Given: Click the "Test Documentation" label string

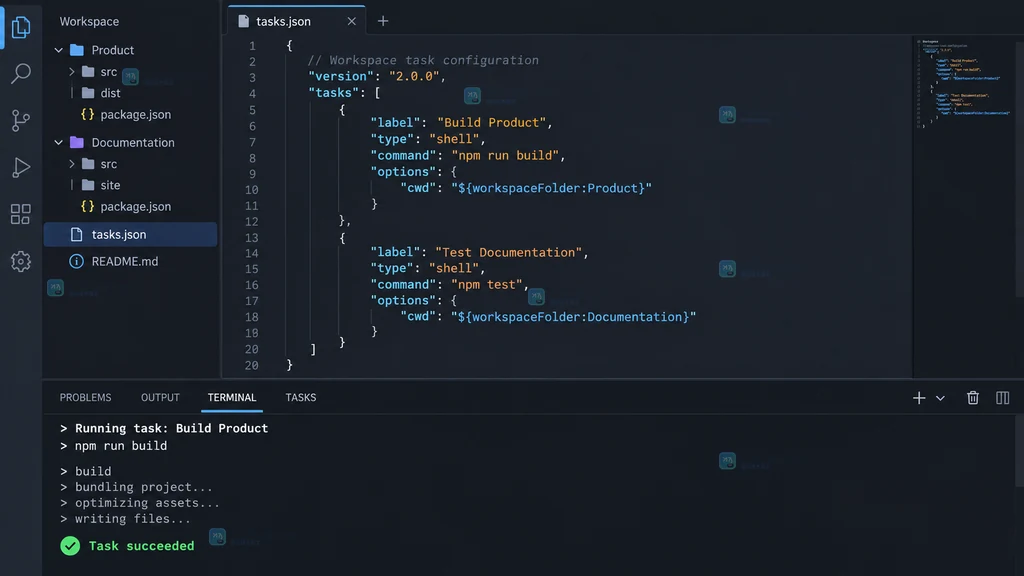Looking at the screenshot, I should 509,252.
